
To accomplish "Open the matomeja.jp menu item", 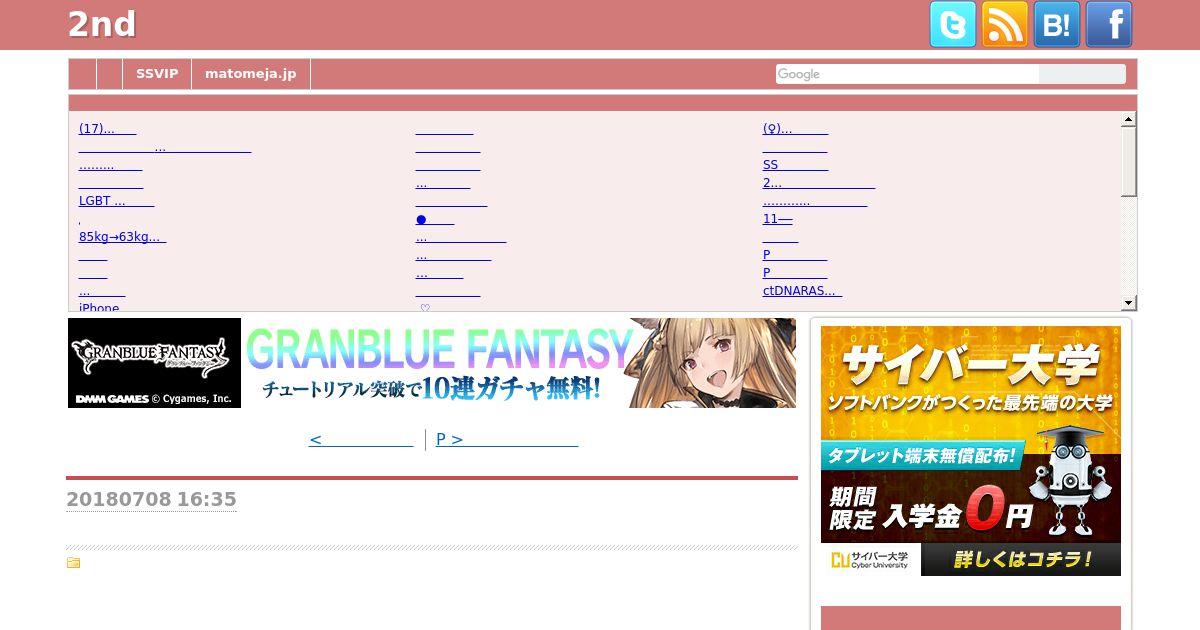I will tap(251, 74).
